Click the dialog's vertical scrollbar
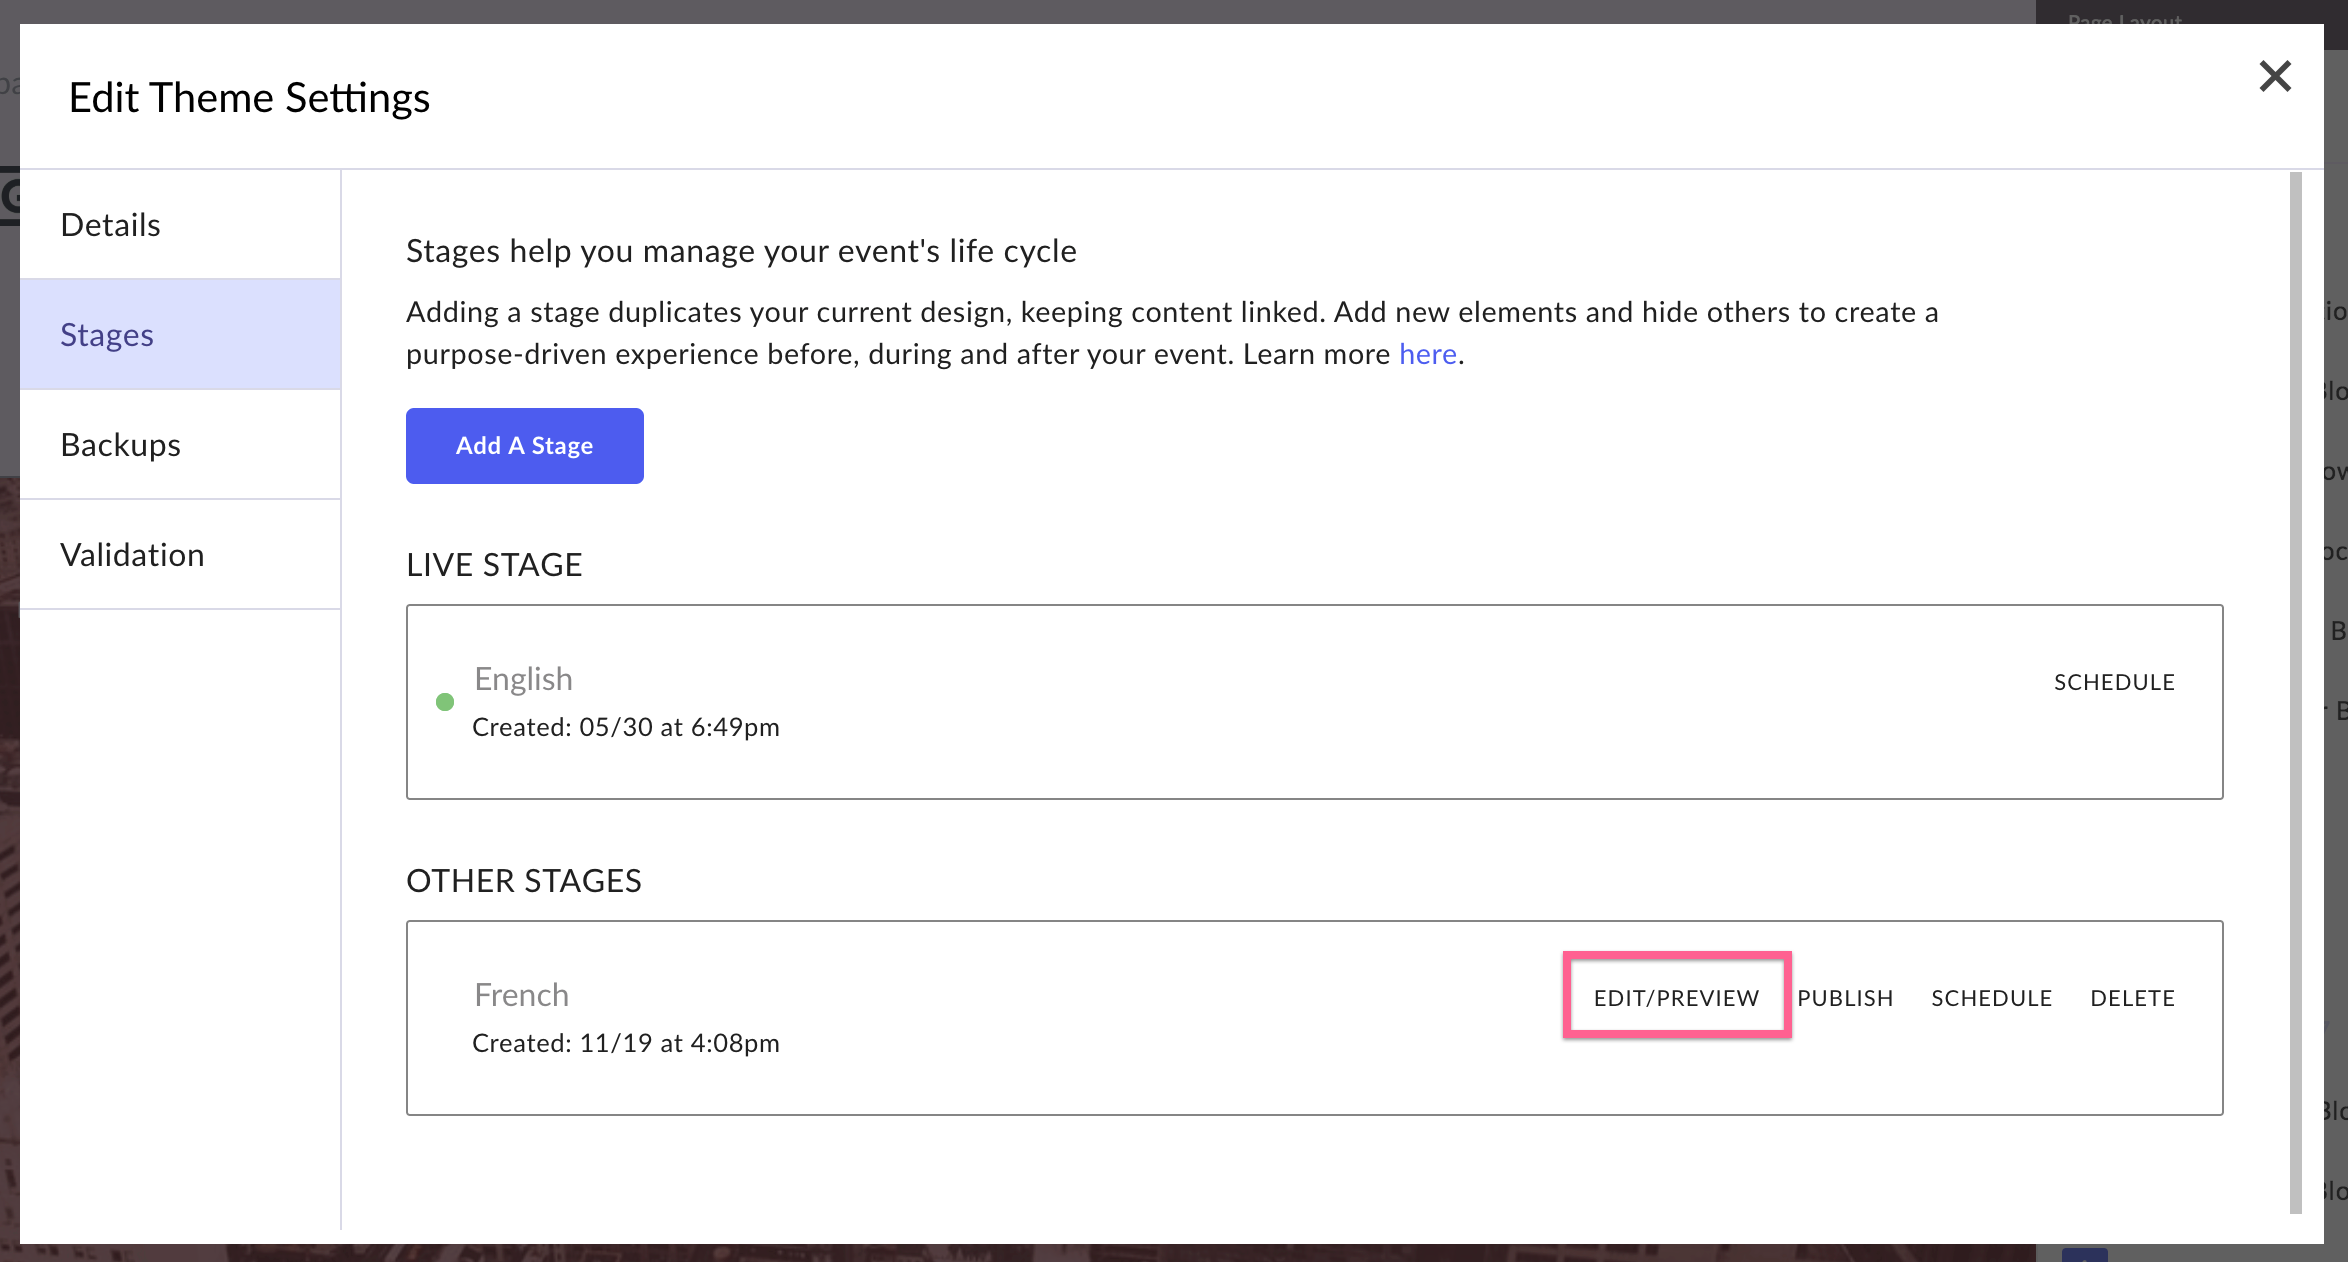 pos(2296,692)
